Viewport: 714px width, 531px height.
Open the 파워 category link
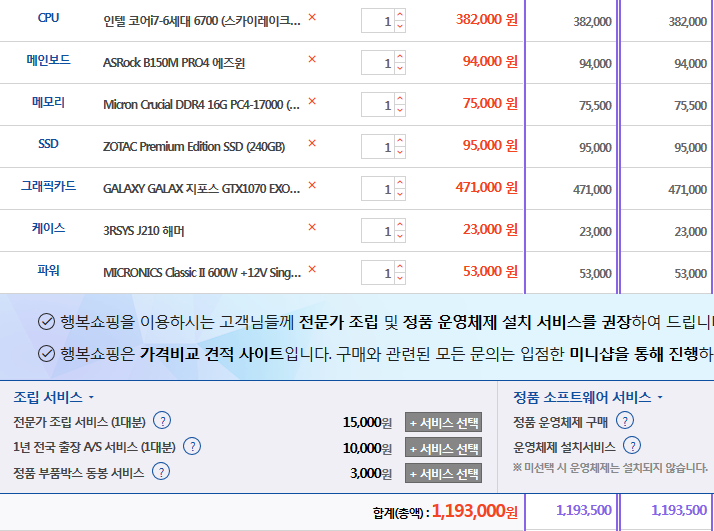point(48,270)
